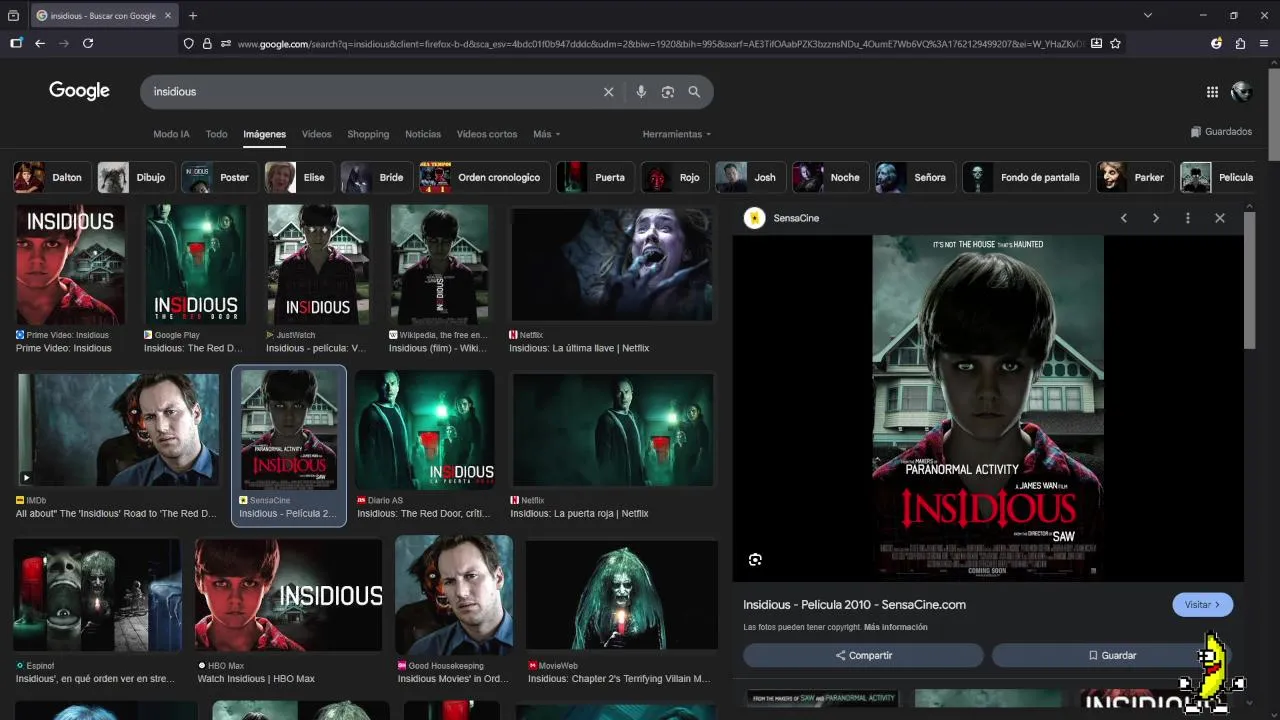Filter images by the Dalton chip
Image resolution: width=1280 pixels, height=720 pixels.
(51, 177)
